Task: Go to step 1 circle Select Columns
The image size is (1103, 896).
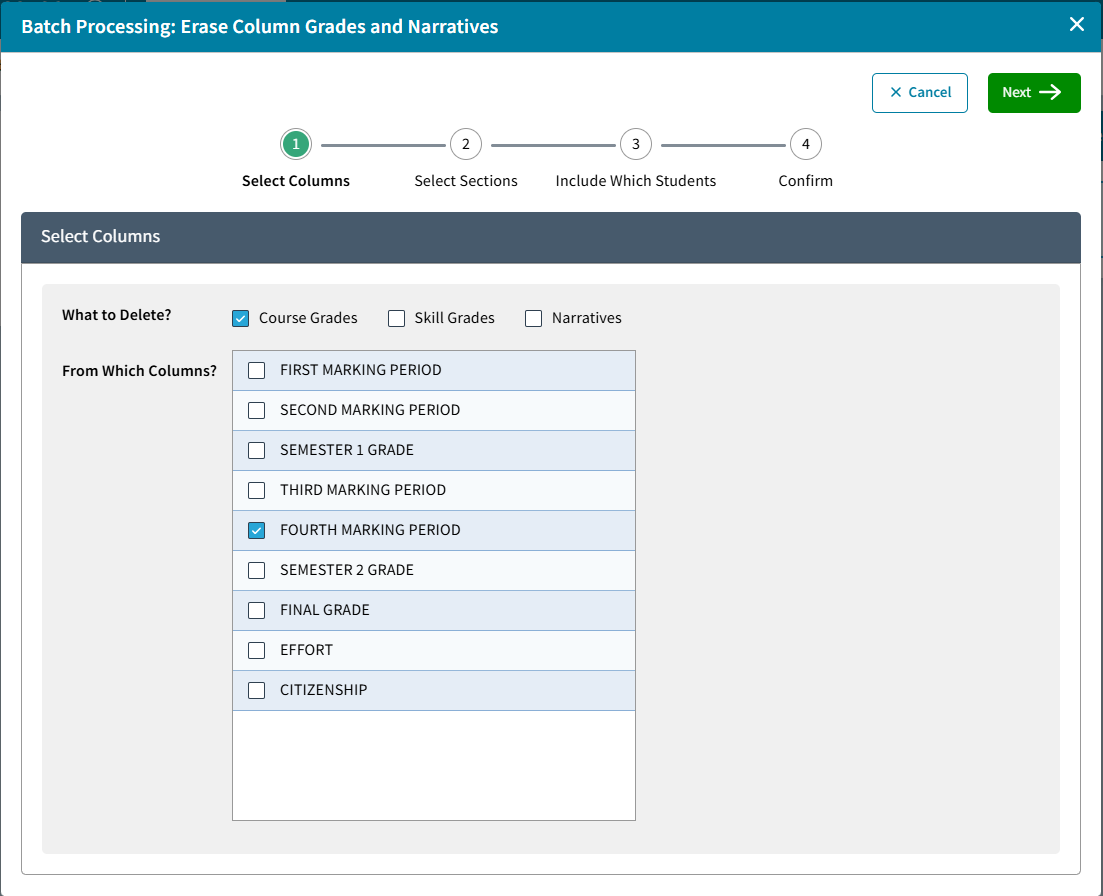Action: [295, 144]
